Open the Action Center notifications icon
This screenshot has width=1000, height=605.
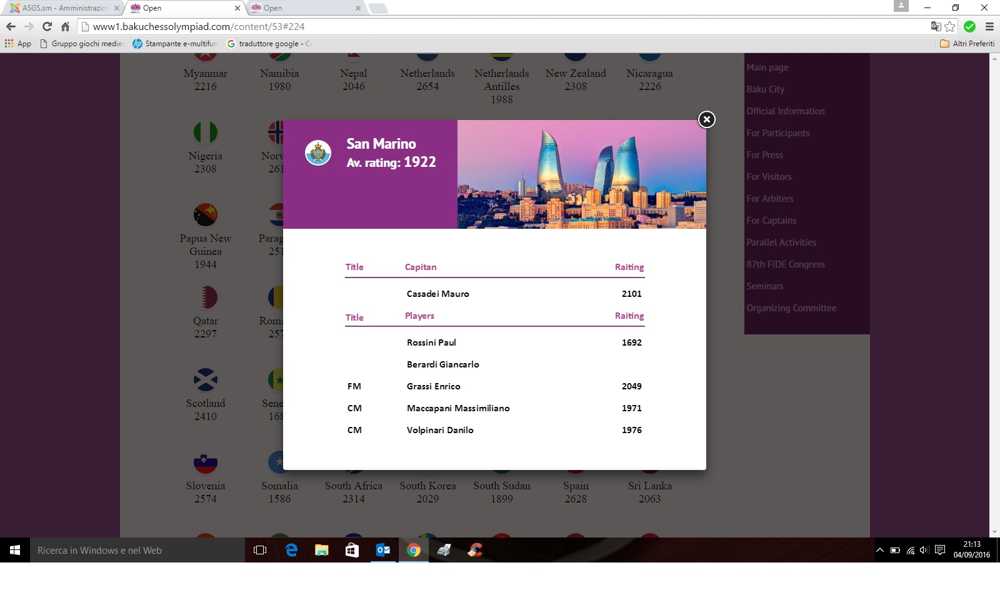click(x=939, y=550)
